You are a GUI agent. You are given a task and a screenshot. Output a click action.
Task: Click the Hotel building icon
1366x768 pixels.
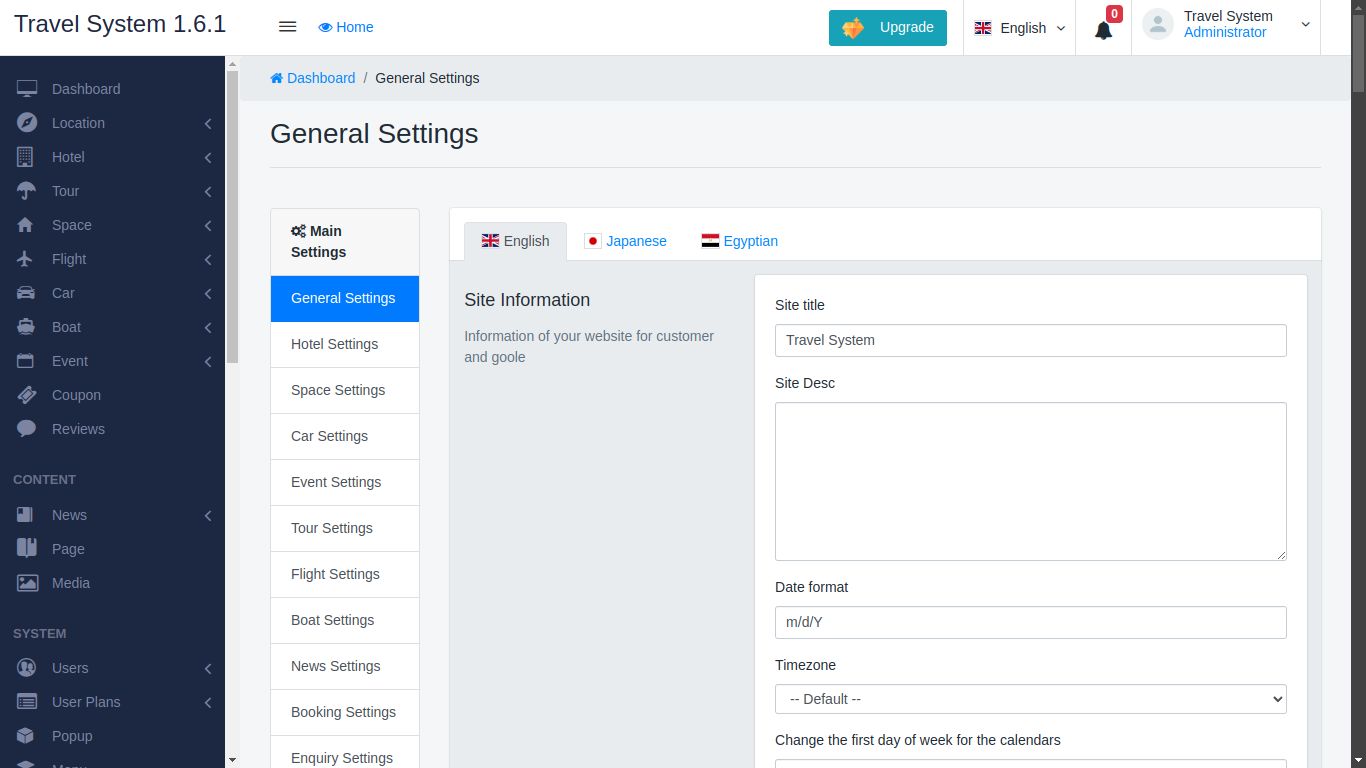27,157
